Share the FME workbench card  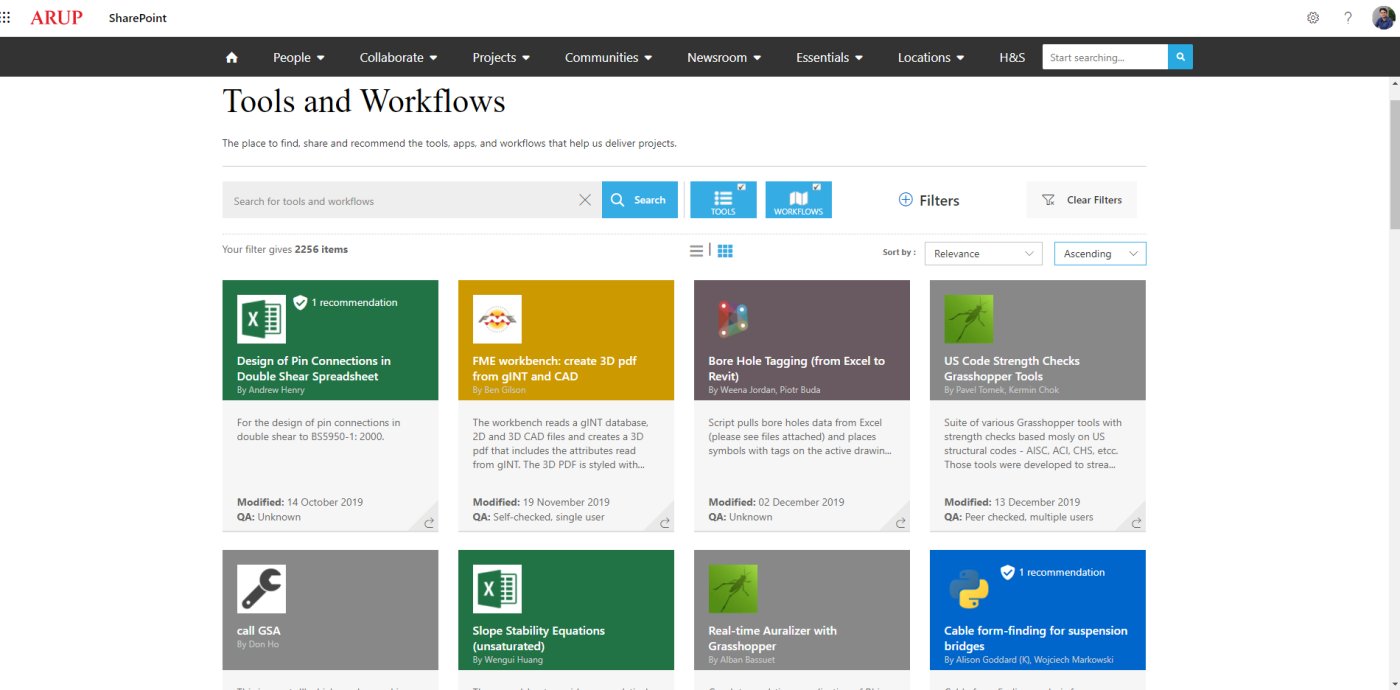tap(665, 522)
